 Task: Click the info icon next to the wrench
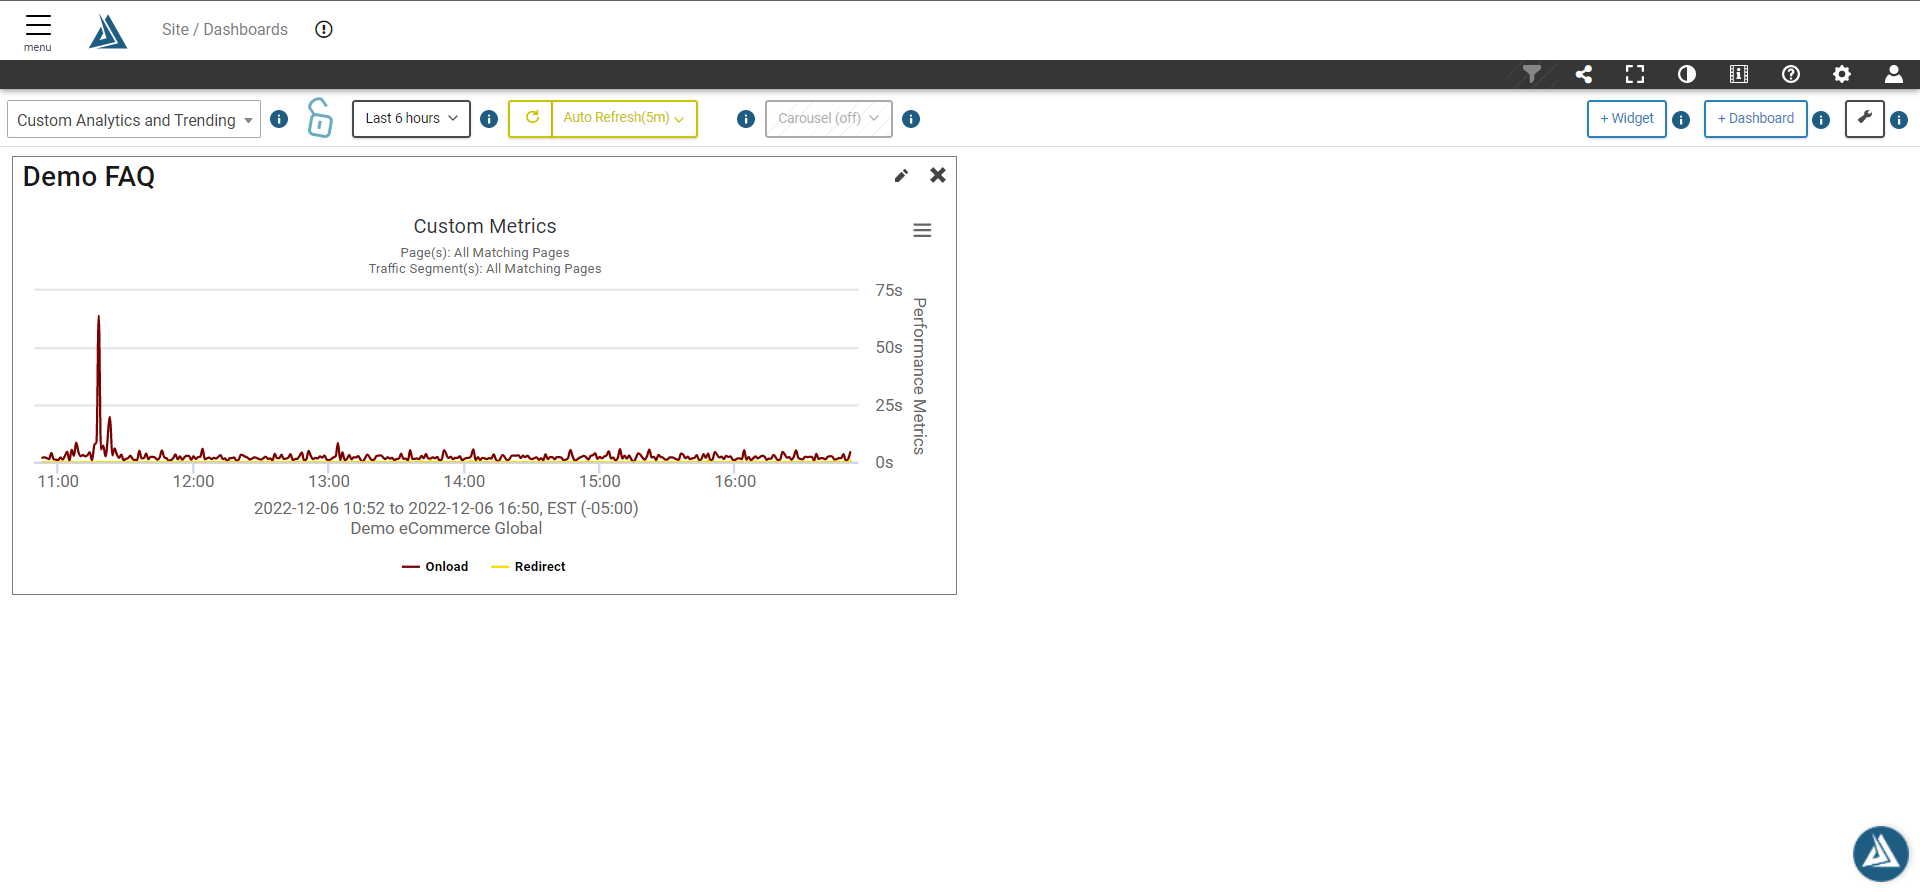pos(1899,120)
